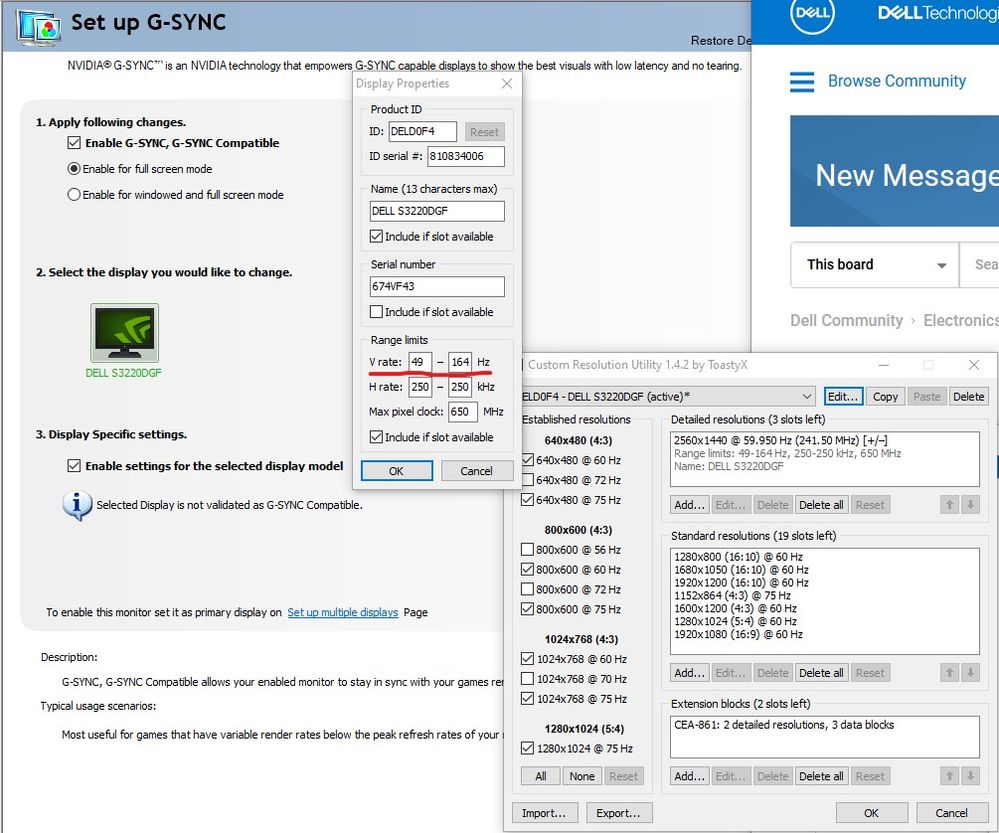Select Enable for windowed and full screen mode

tap(74, 194)
